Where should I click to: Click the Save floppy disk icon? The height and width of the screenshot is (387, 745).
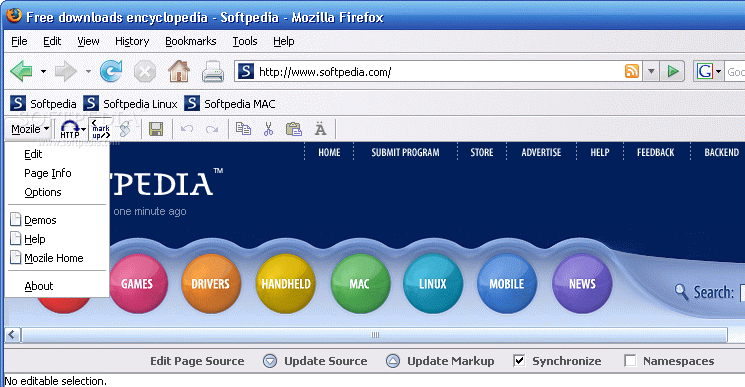[x=156, y=129]
